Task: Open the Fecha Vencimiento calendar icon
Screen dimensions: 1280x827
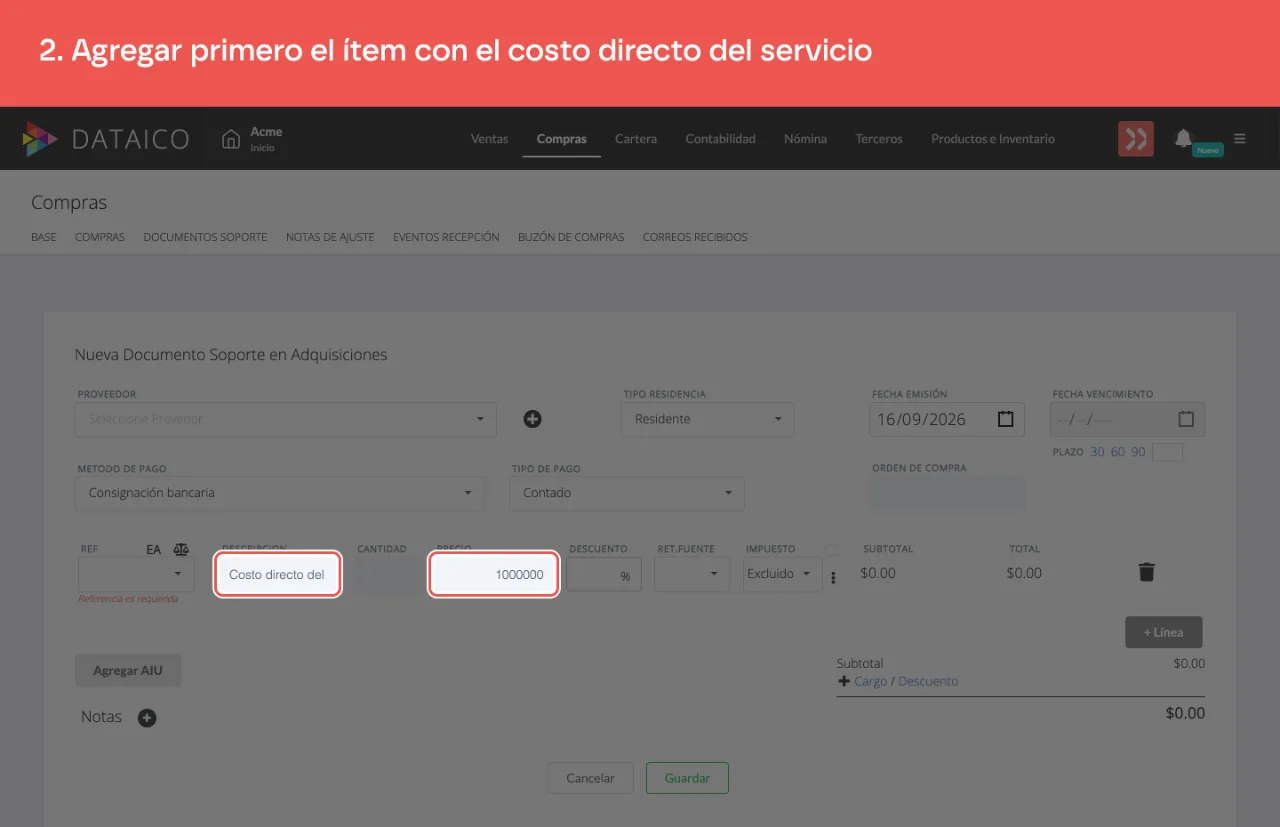Action: (x=1186, y=419)
